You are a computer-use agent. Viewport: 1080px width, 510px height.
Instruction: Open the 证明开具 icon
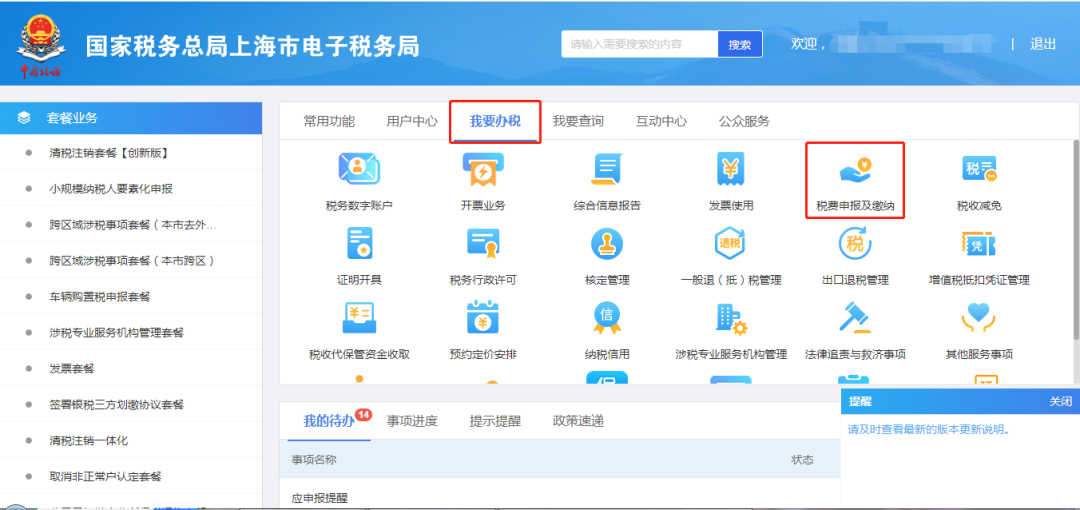click(359, 246)
